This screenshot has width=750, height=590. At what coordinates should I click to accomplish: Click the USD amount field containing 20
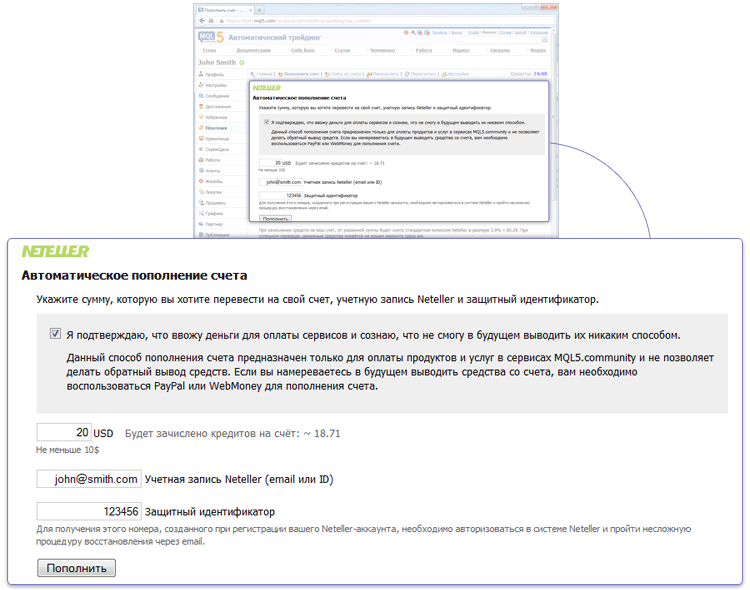coord(64,433)
